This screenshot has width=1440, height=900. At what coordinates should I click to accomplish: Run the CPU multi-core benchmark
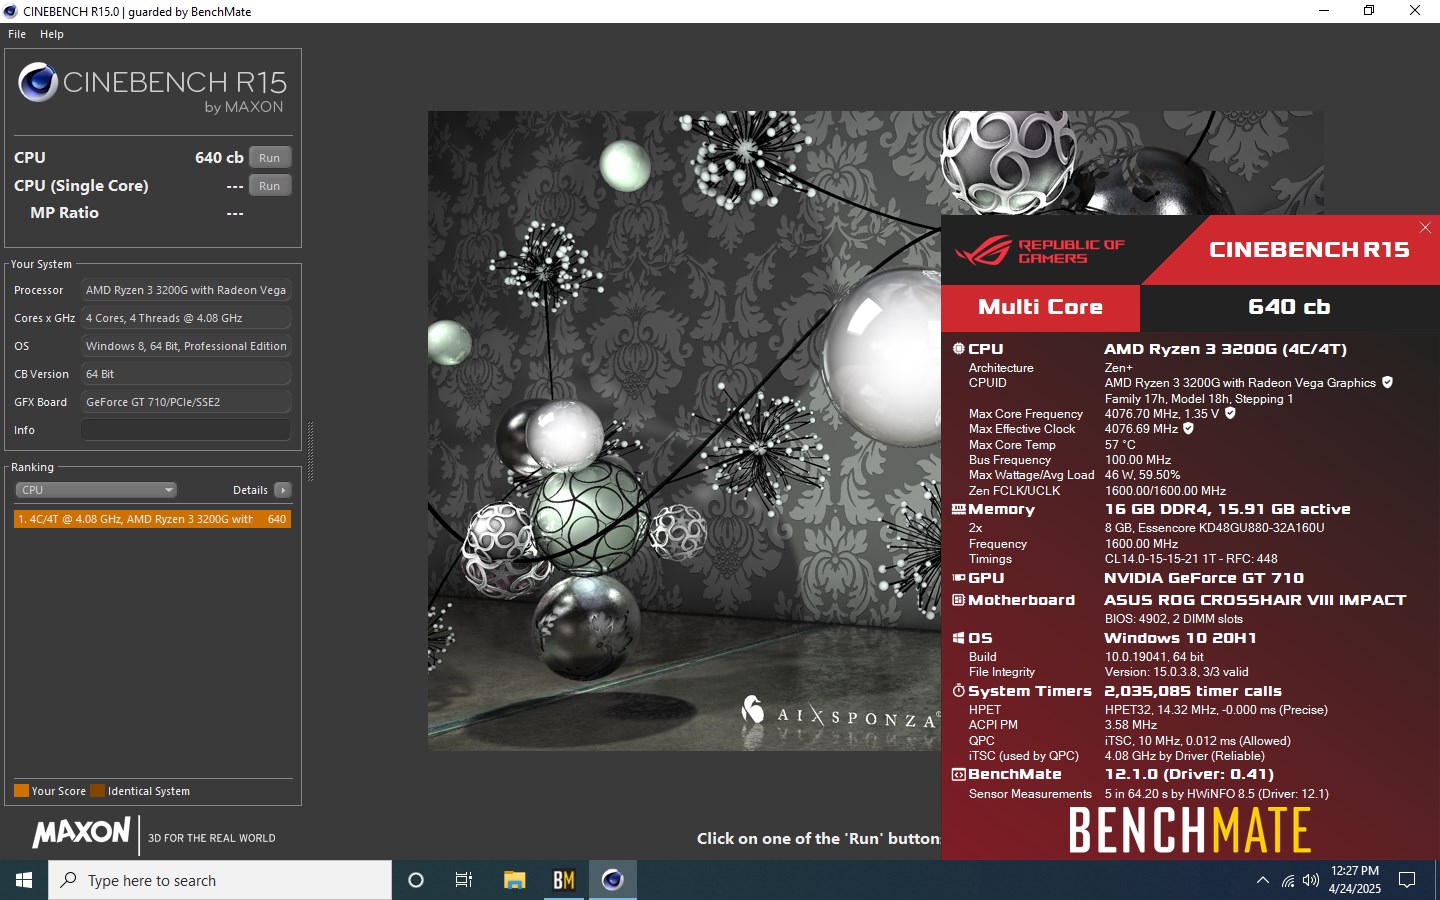(x=270, y=158)
